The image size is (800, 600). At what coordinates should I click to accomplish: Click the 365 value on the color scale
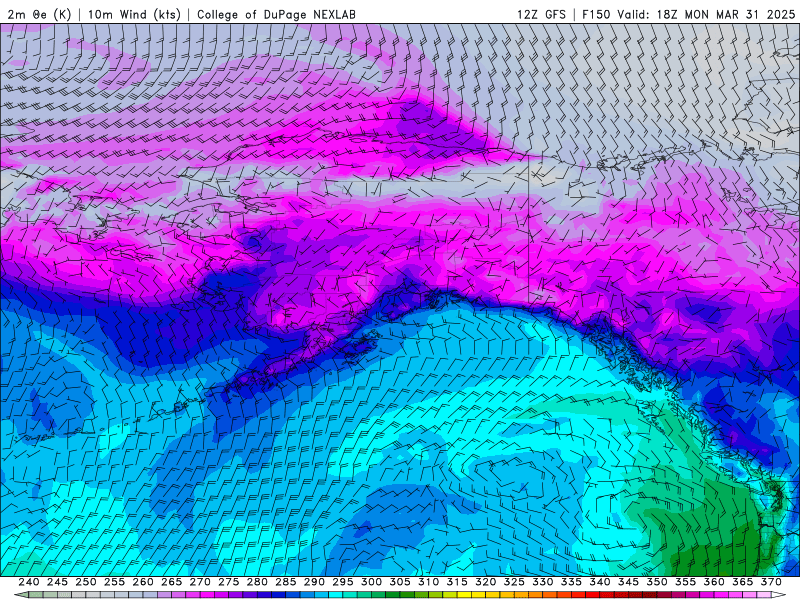(x=743, y=582)
